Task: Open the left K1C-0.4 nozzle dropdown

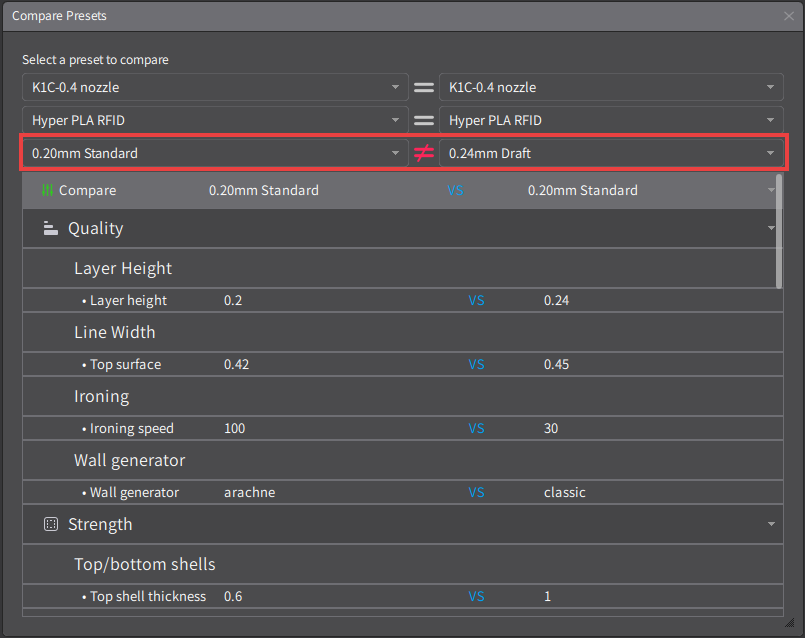Action: pyautogui.click(x=215, y=87)
